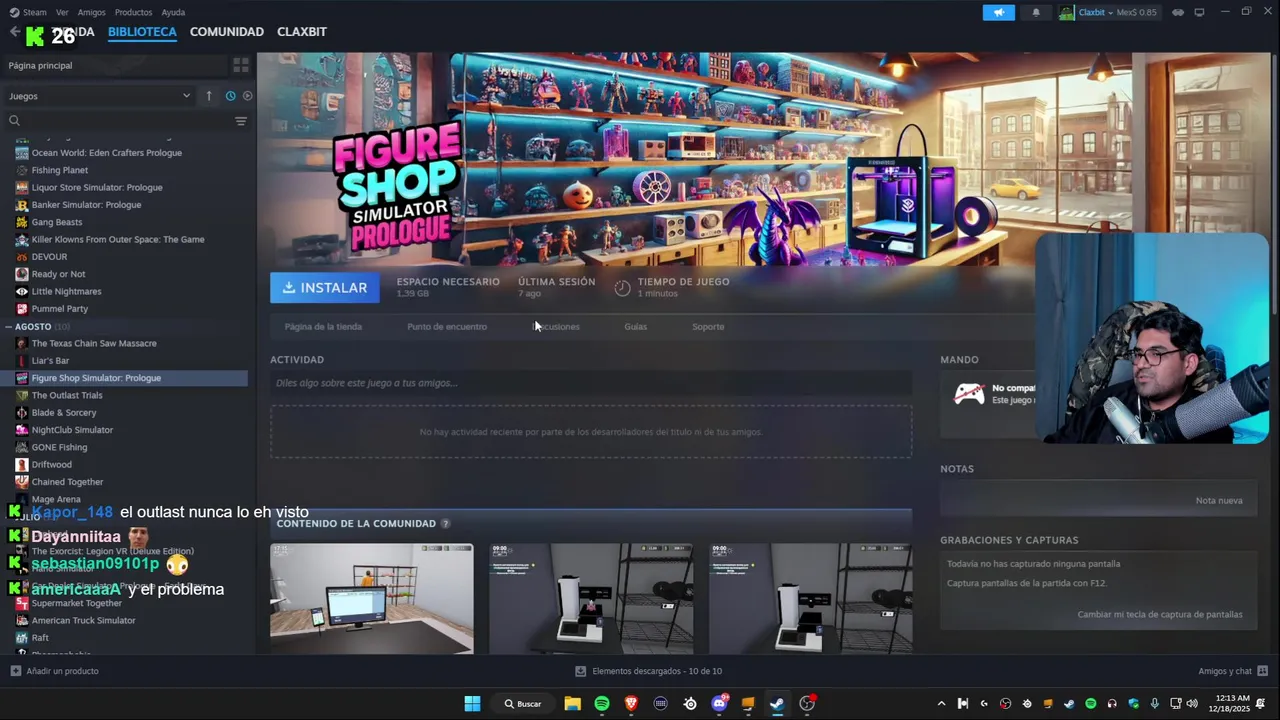Click the Chained Together game icon
1280x720 pixels.
pos(22,482)
